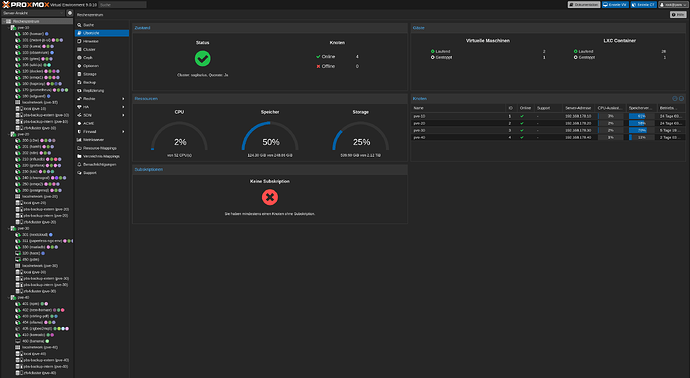The image size is (690, 378).
Task: Click the green Status checkmark icon
Action: pyautogui.click(x=202, y=59)
